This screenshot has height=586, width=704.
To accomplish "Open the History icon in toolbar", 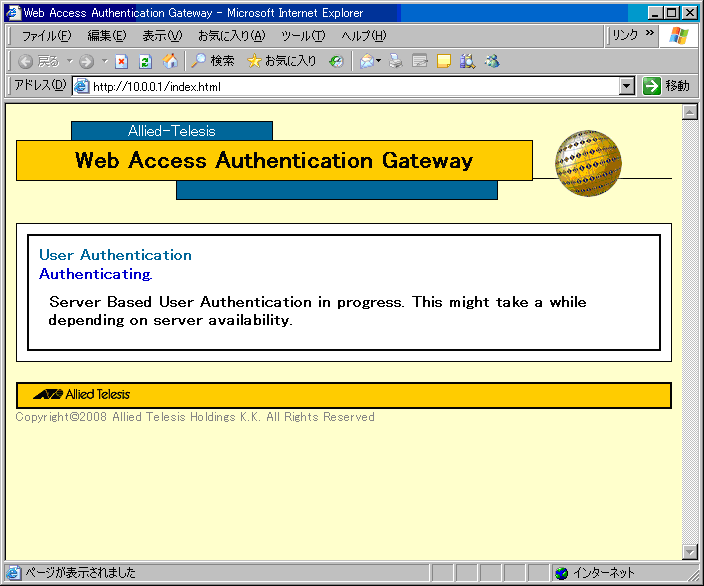I will pyautogui.click(x=337, y=61).
